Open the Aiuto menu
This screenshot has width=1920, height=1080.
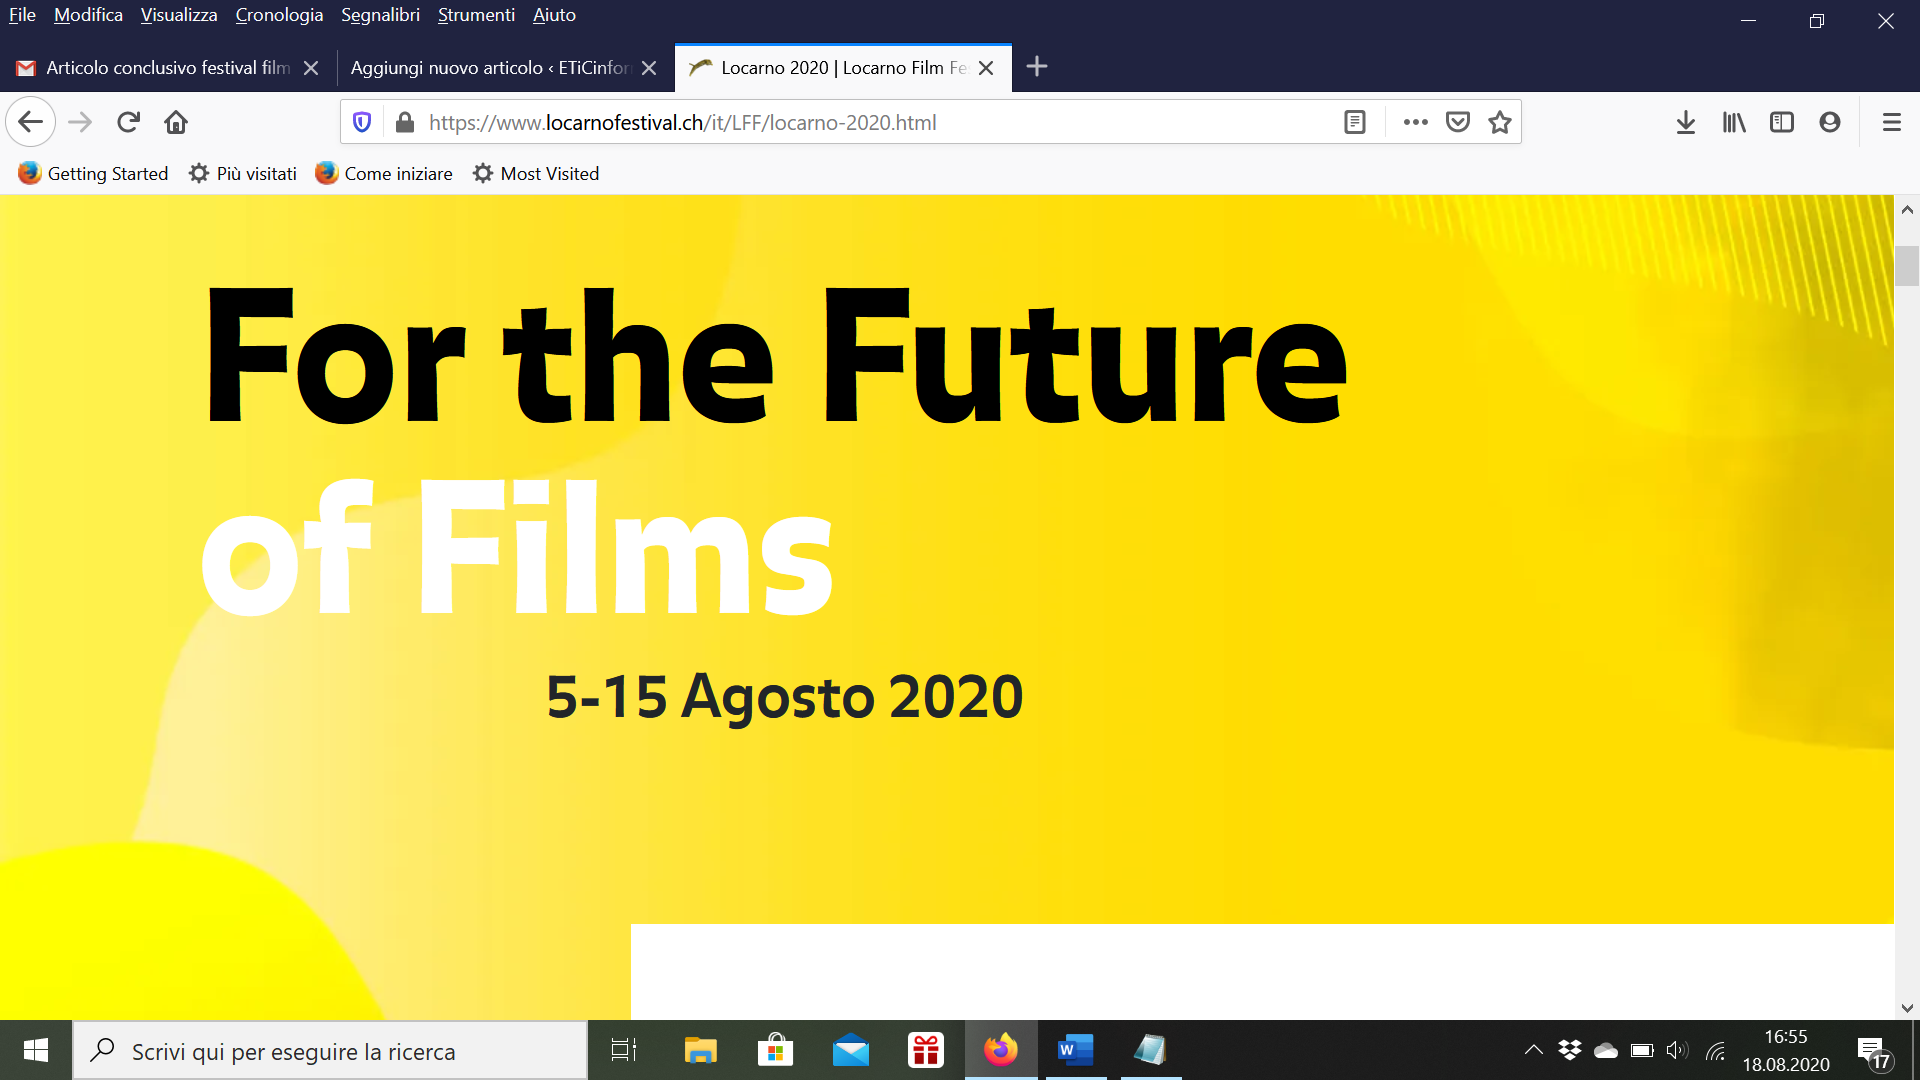tap(554, 15)
